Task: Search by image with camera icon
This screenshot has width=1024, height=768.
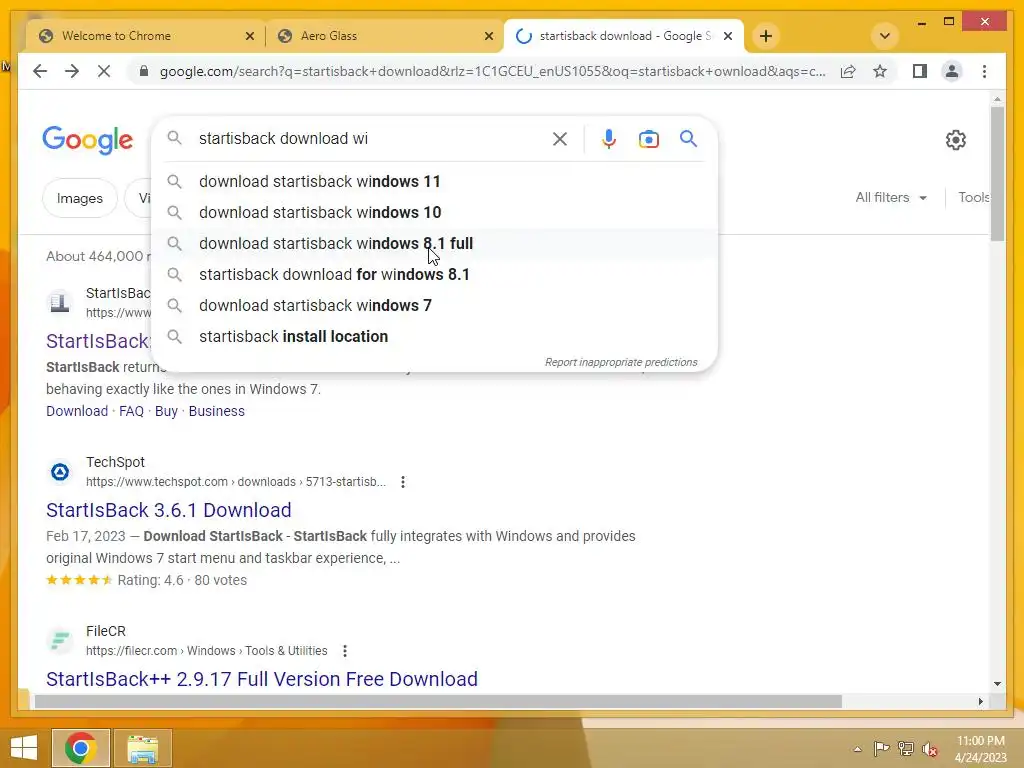Action: coord(648,138)
